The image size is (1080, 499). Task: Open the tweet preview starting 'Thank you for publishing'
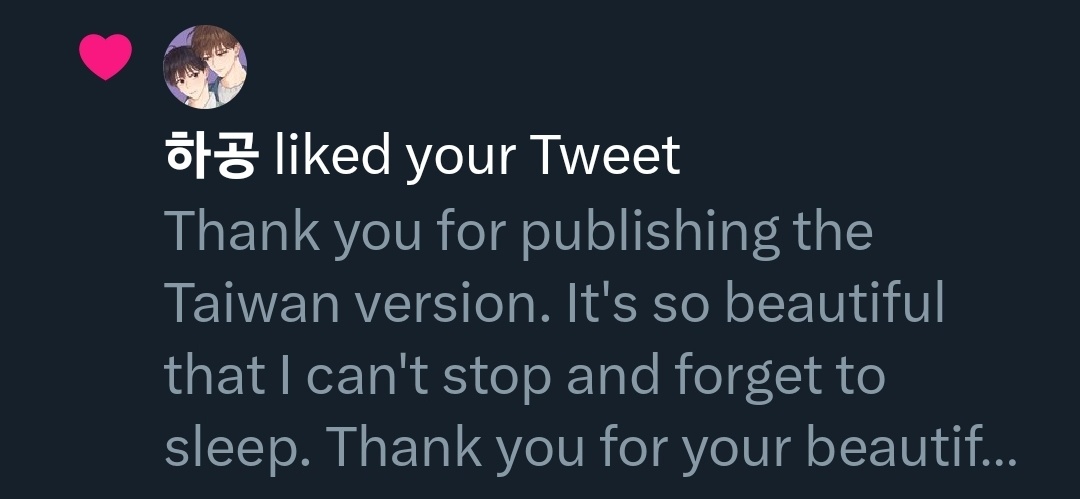click(x=590, y=339)
